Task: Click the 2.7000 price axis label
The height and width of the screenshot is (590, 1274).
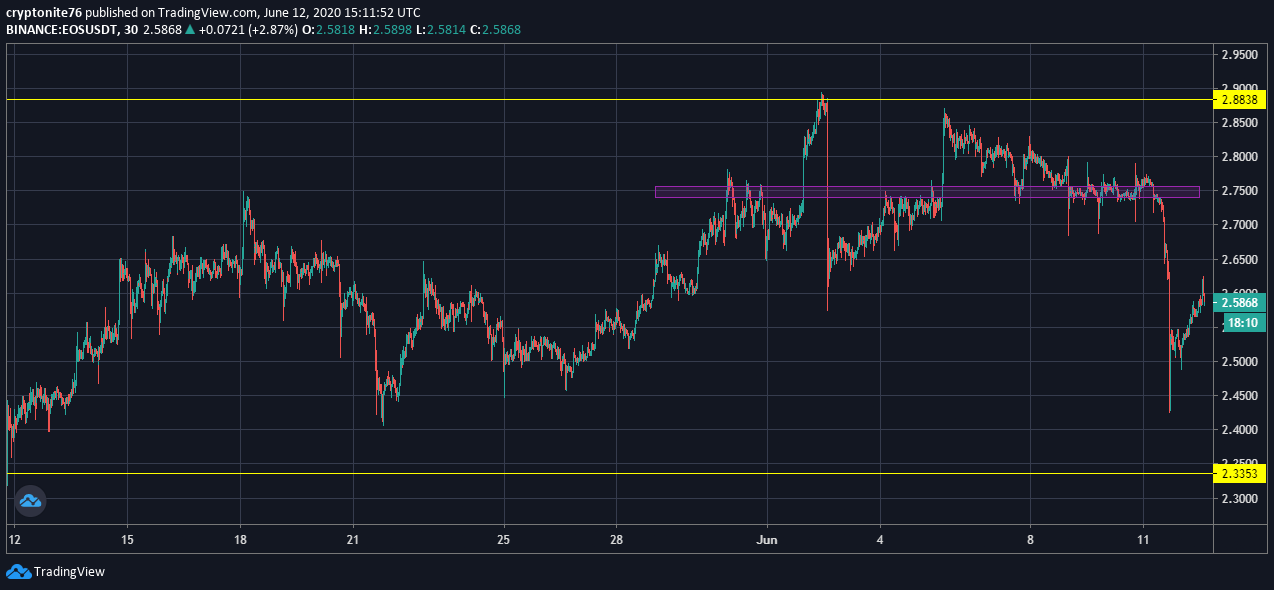Action: point(1239,225)
